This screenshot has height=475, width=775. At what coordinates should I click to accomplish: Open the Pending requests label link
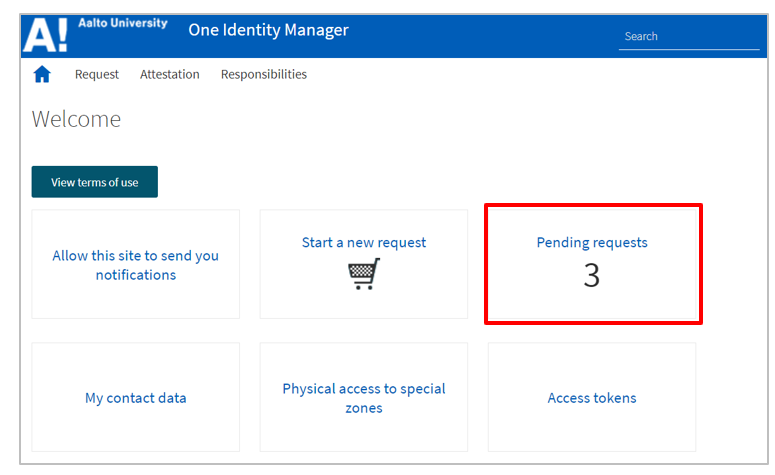592,243
